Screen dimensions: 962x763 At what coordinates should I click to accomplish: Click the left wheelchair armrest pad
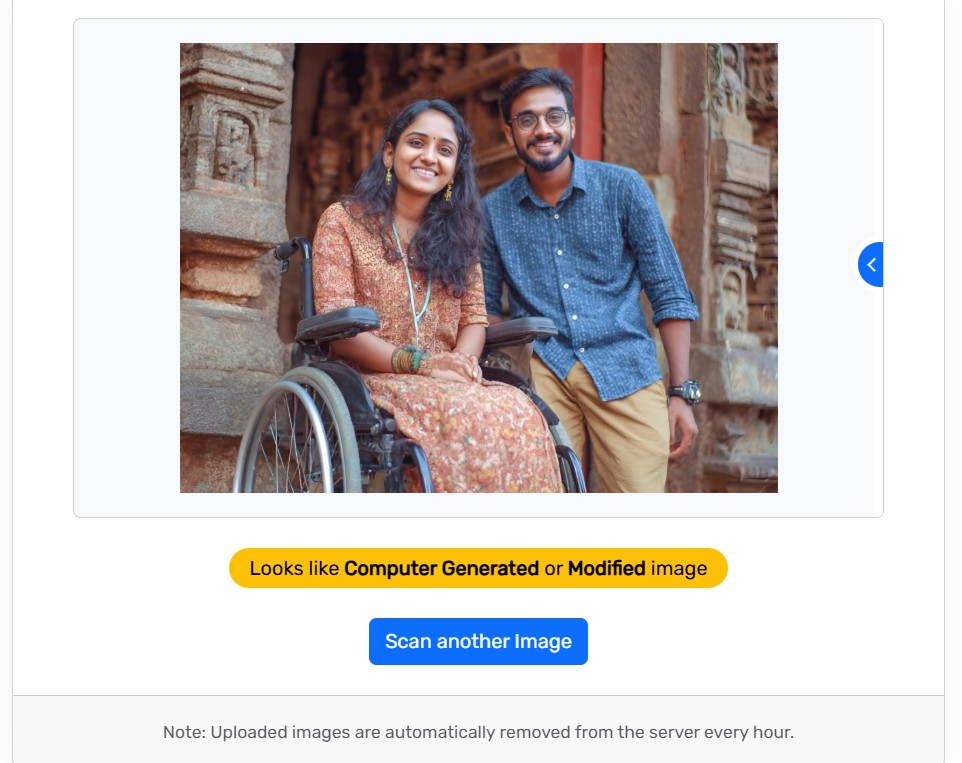coord(336,323)
